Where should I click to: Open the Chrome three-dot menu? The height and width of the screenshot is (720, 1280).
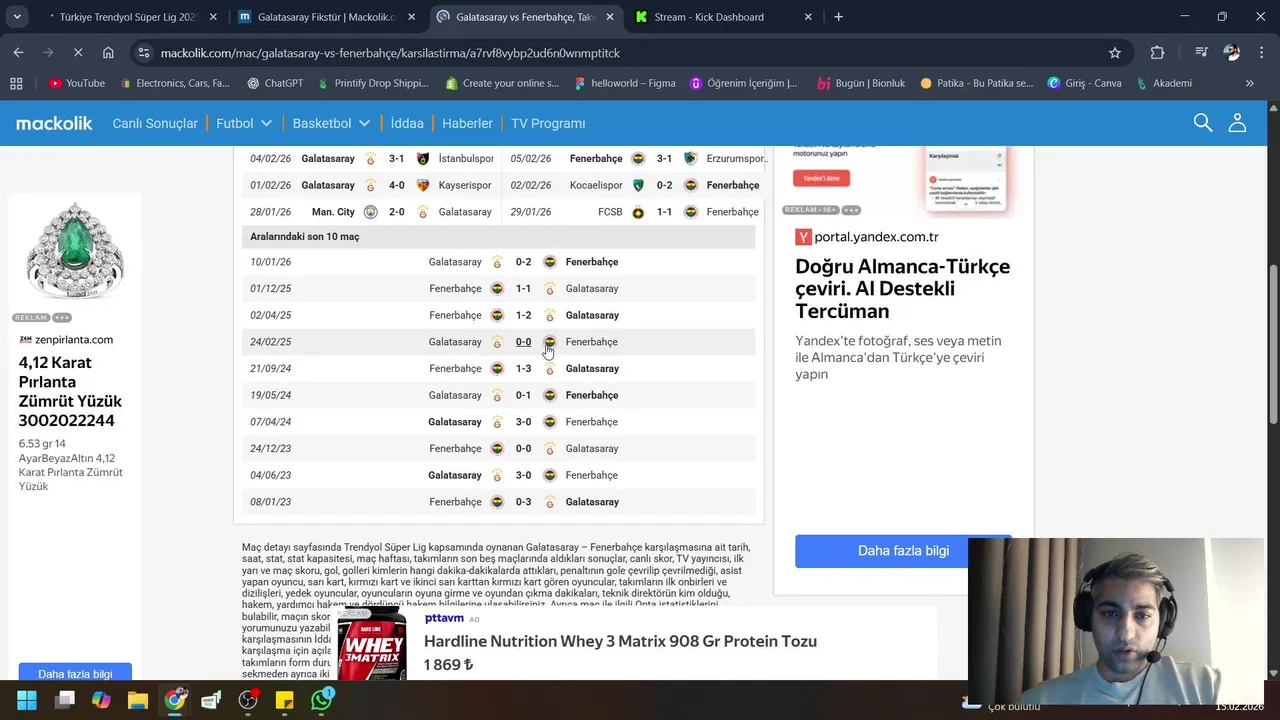(x=1260, y=53)
